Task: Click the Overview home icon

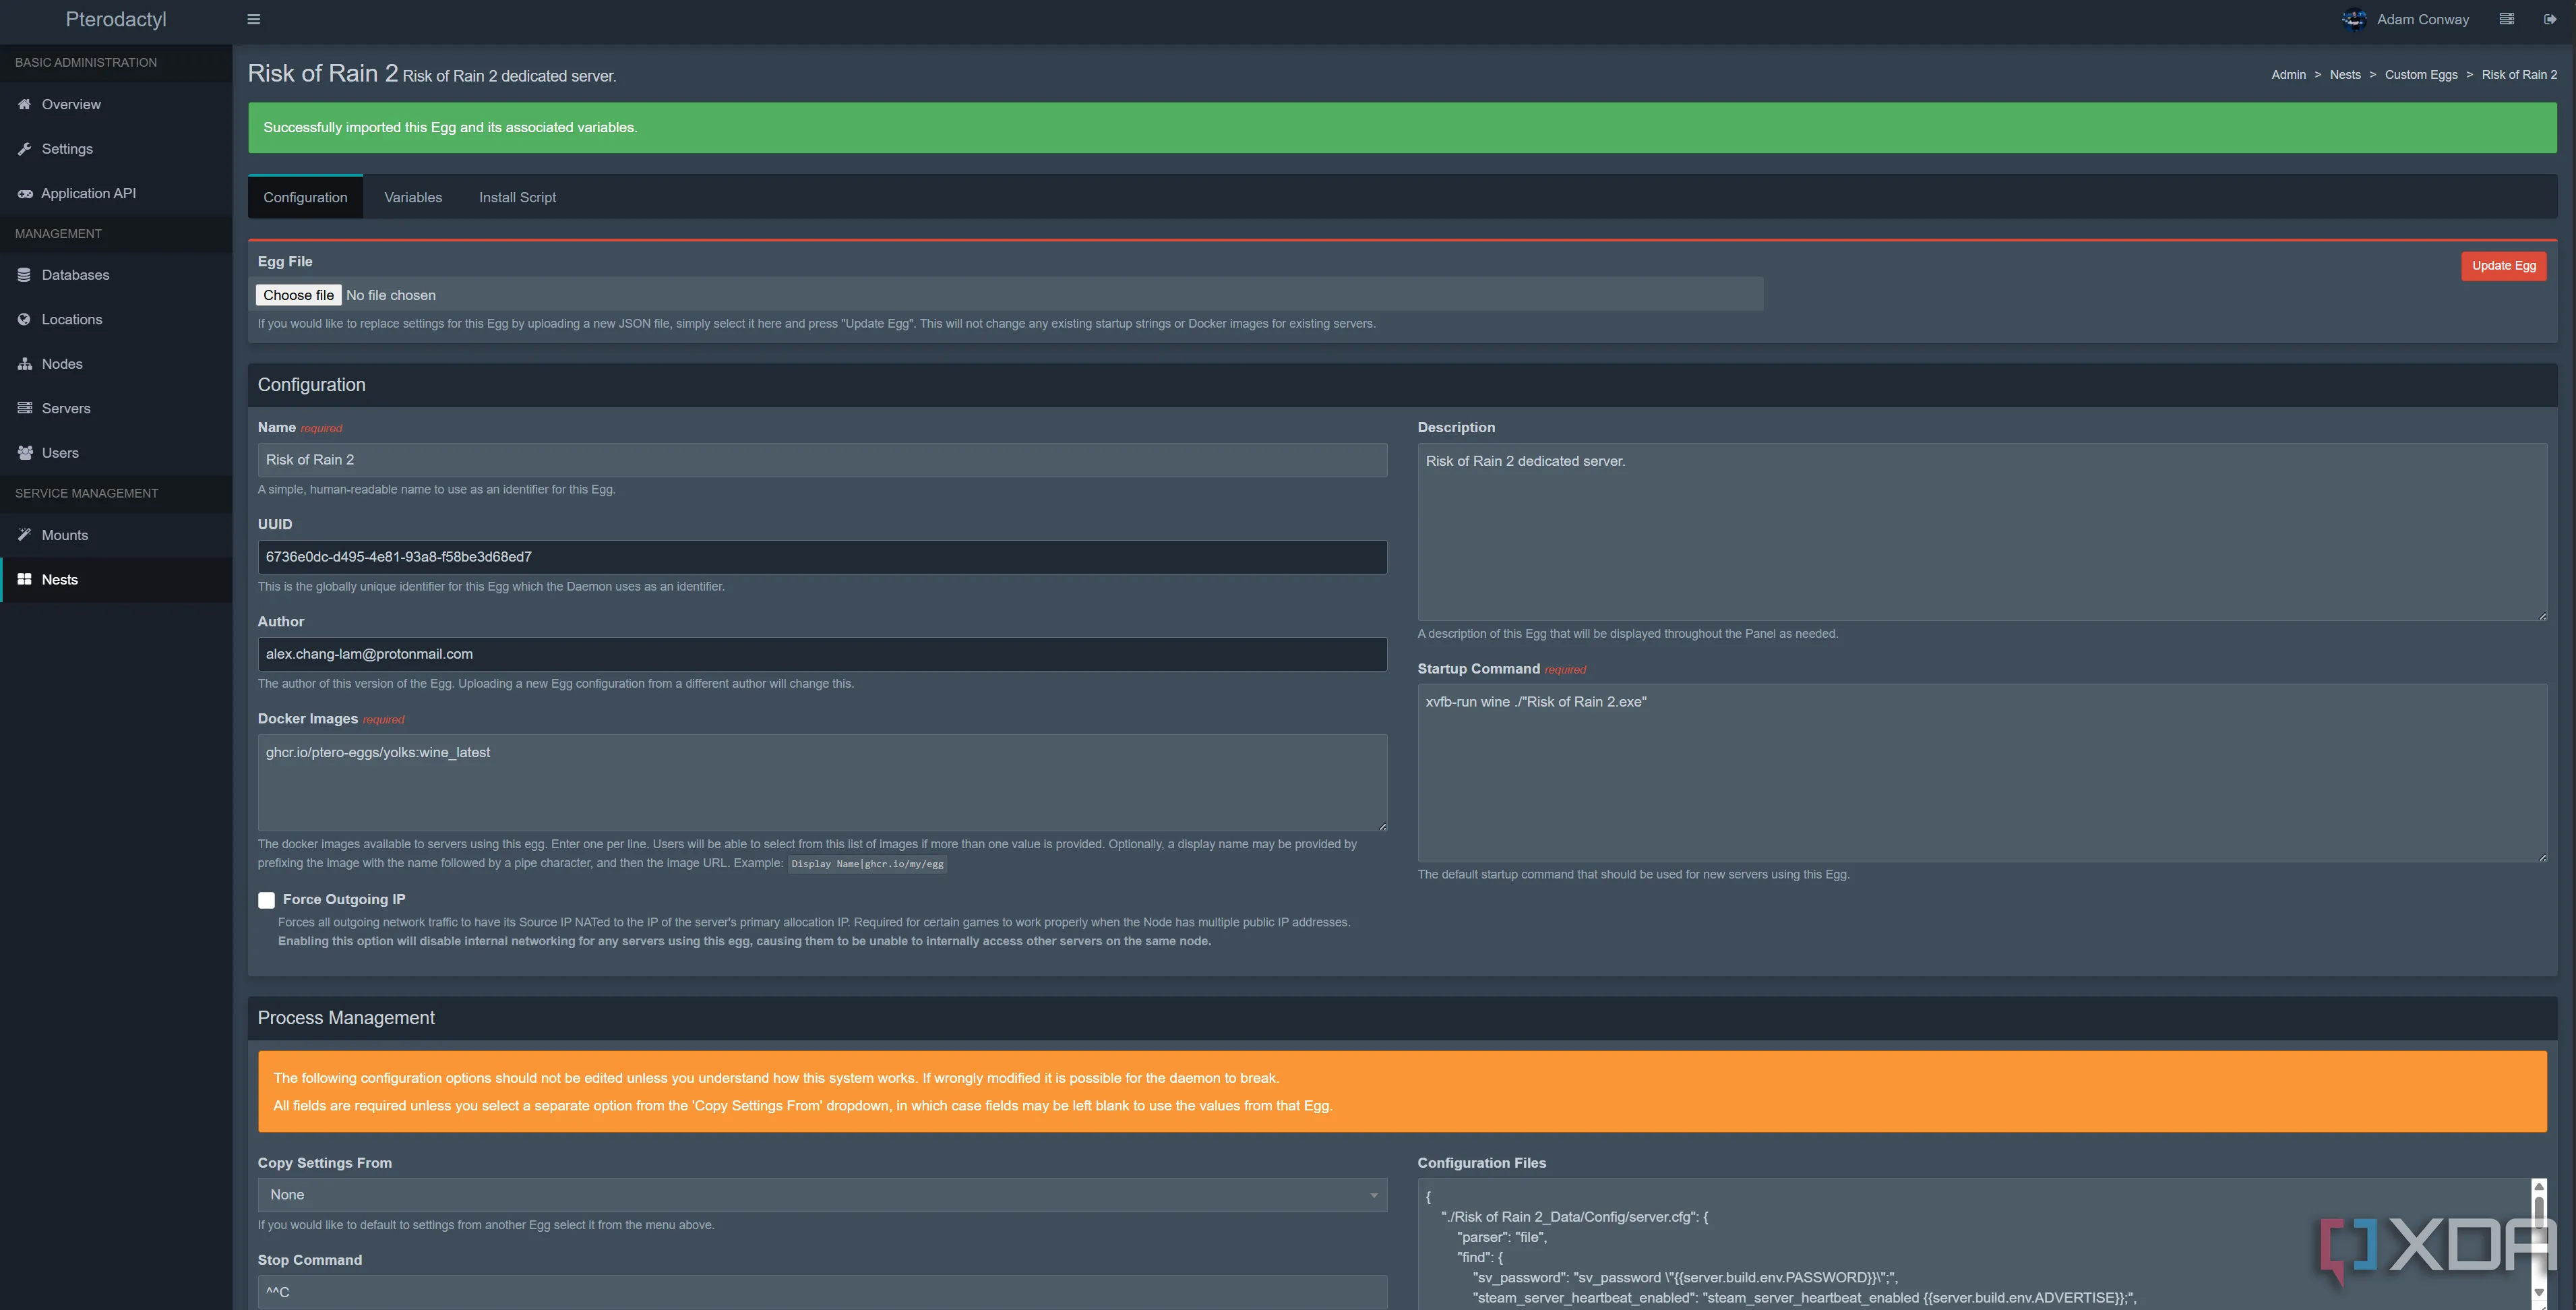Action: click(x=24, y=104)
